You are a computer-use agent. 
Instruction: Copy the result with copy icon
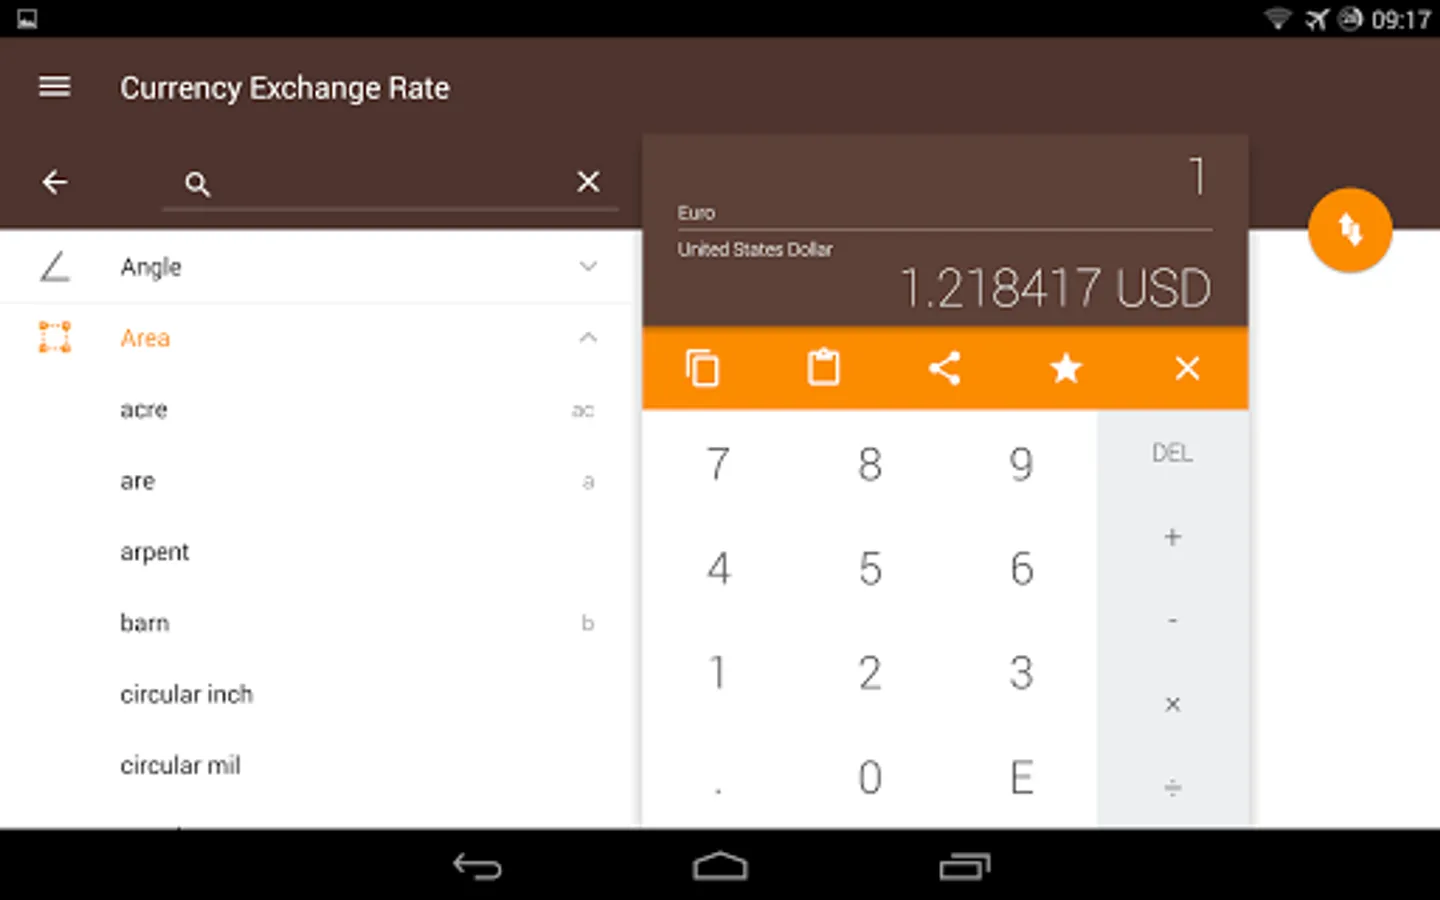click(702, 368)
